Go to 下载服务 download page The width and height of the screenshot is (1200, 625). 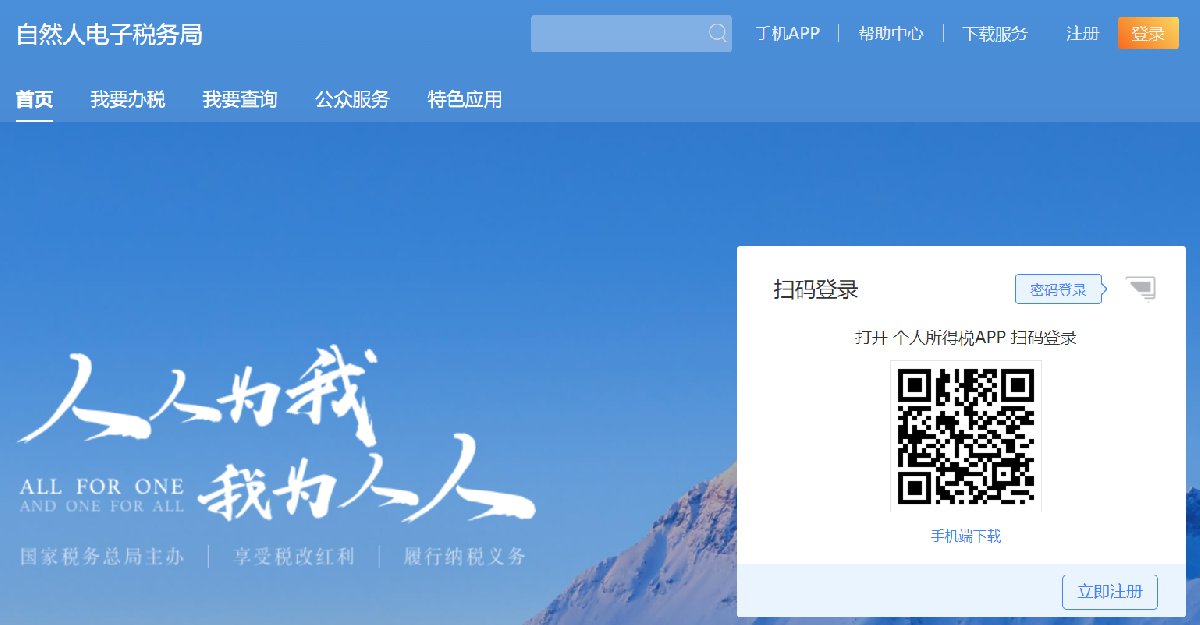[x=994, y=33]
